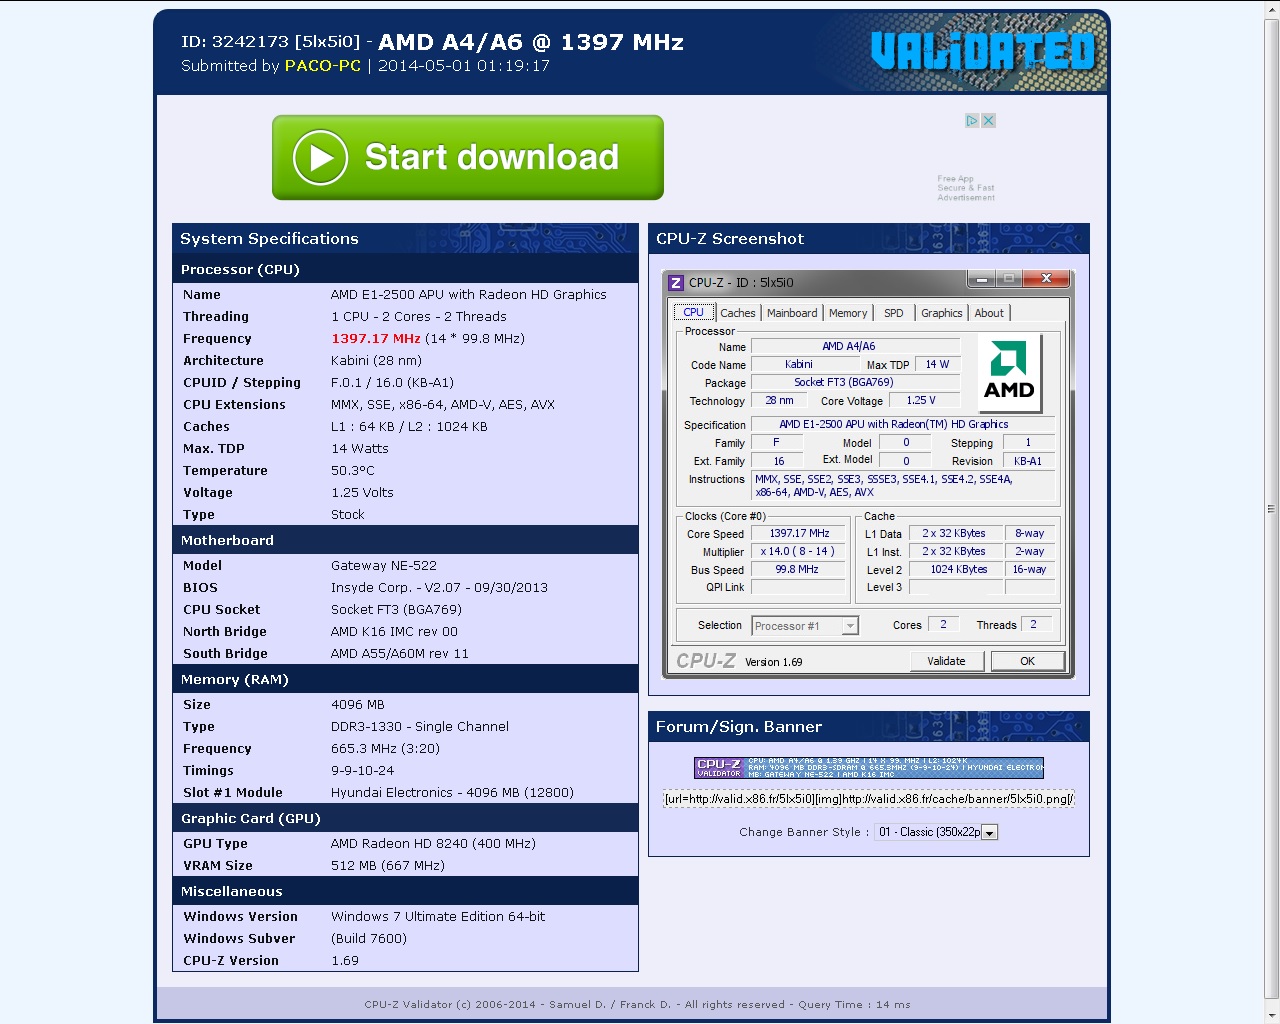Click the Level 2 '1024 KBytes' cache field

click(955, 569)
